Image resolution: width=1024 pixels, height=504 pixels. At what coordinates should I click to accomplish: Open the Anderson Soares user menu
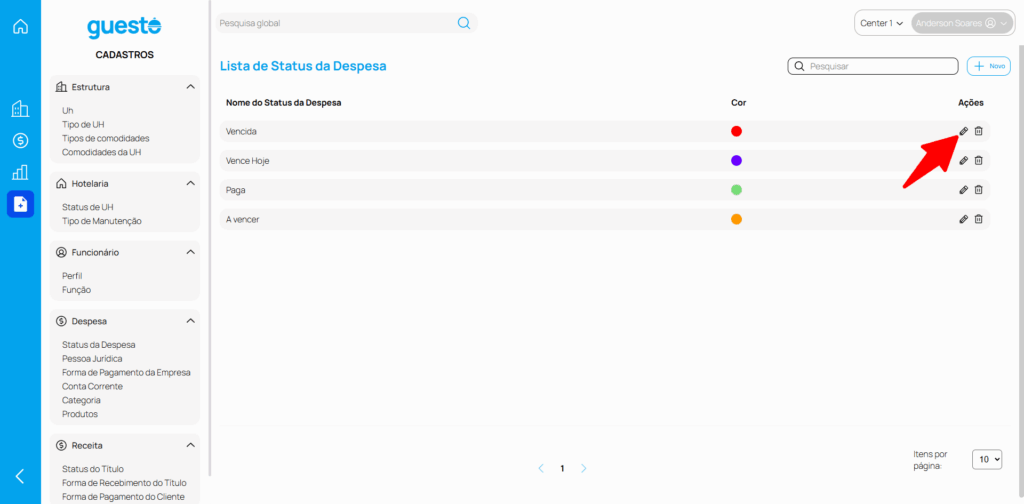(961, 23)
